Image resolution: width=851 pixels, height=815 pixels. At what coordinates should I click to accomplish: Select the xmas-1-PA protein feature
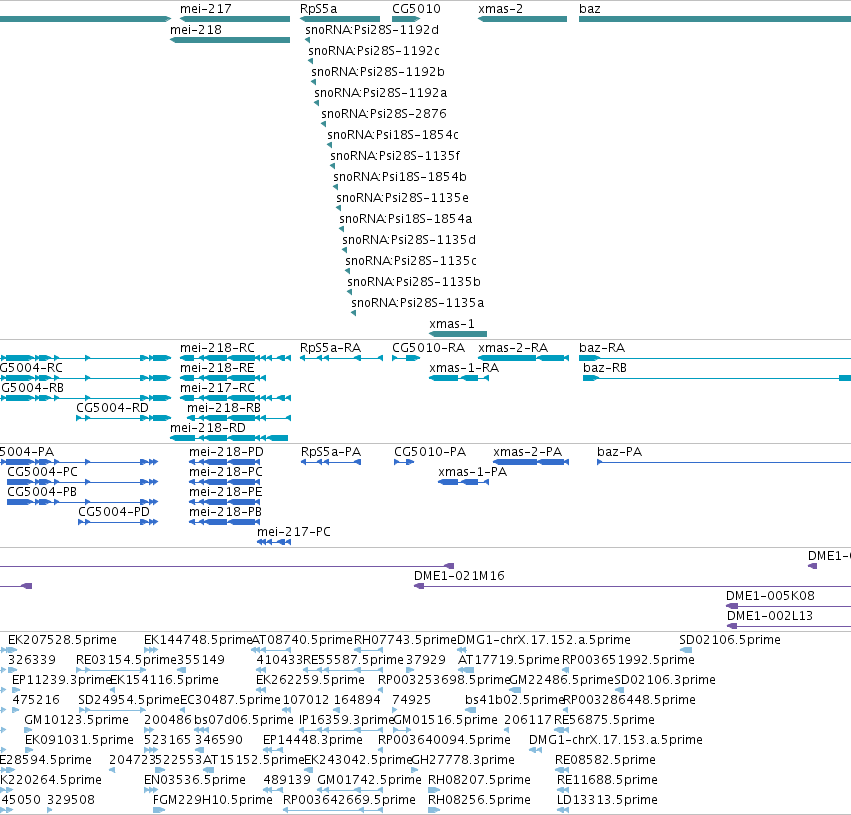(x=463, y=482)
